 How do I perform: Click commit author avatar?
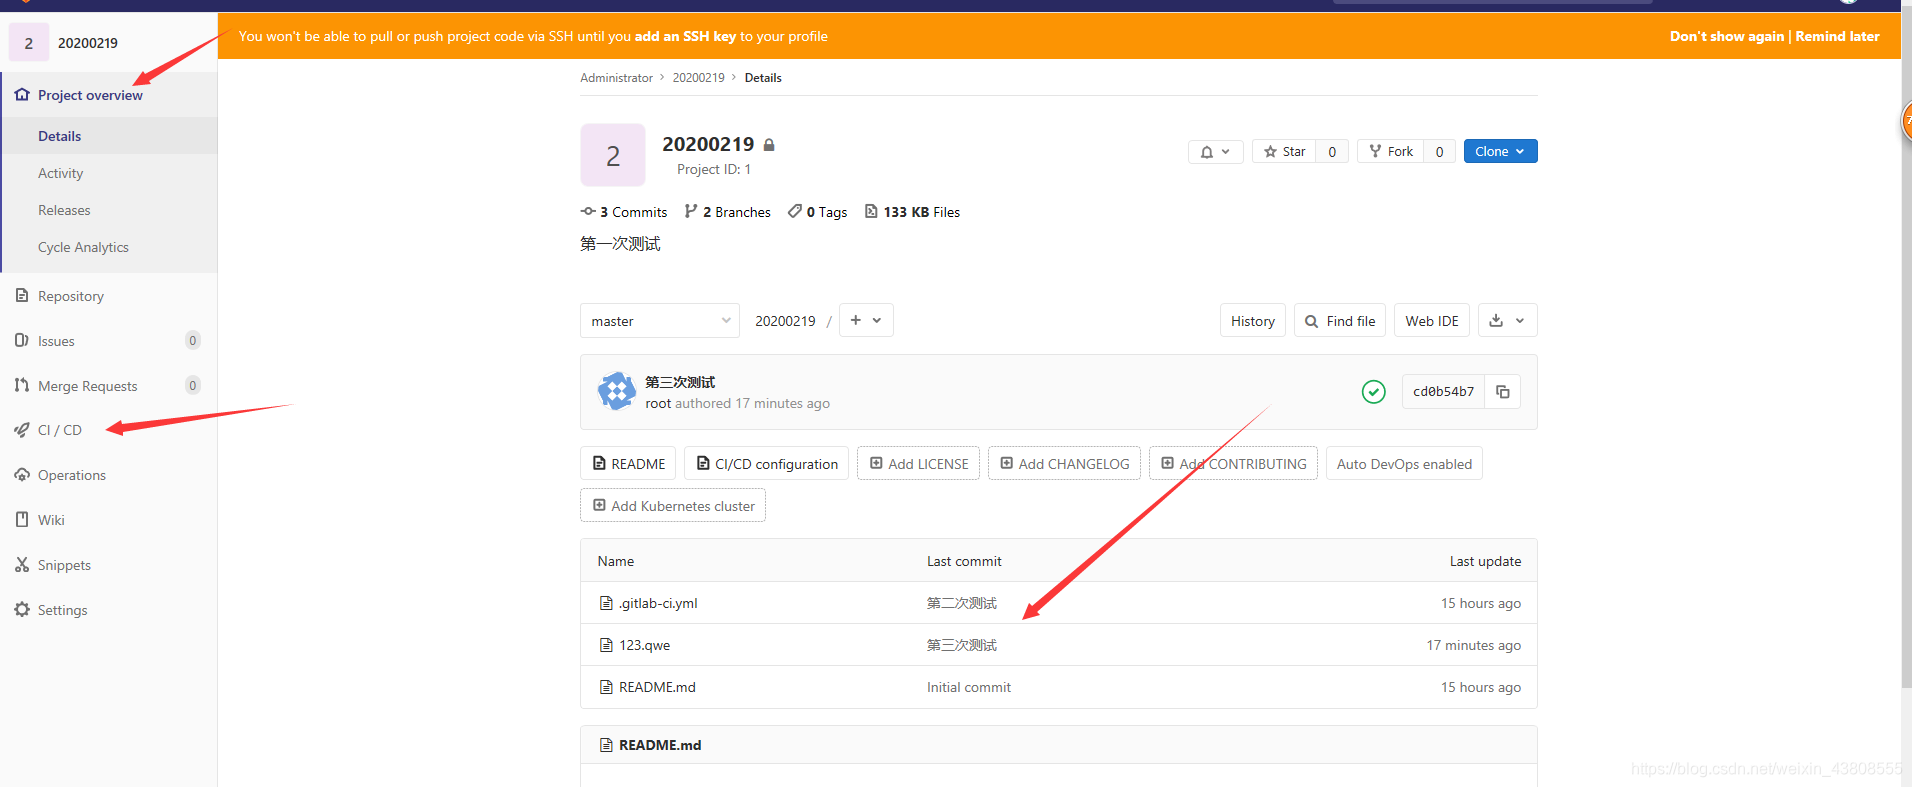click(616, 391)
